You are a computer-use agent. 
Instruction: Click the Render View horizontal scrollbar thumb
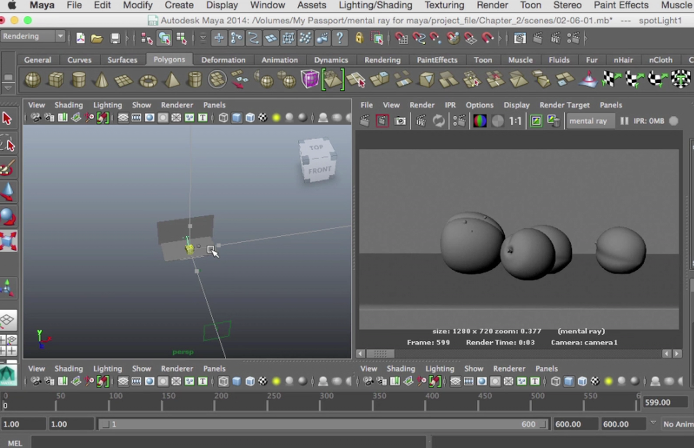tap(380, 353)
